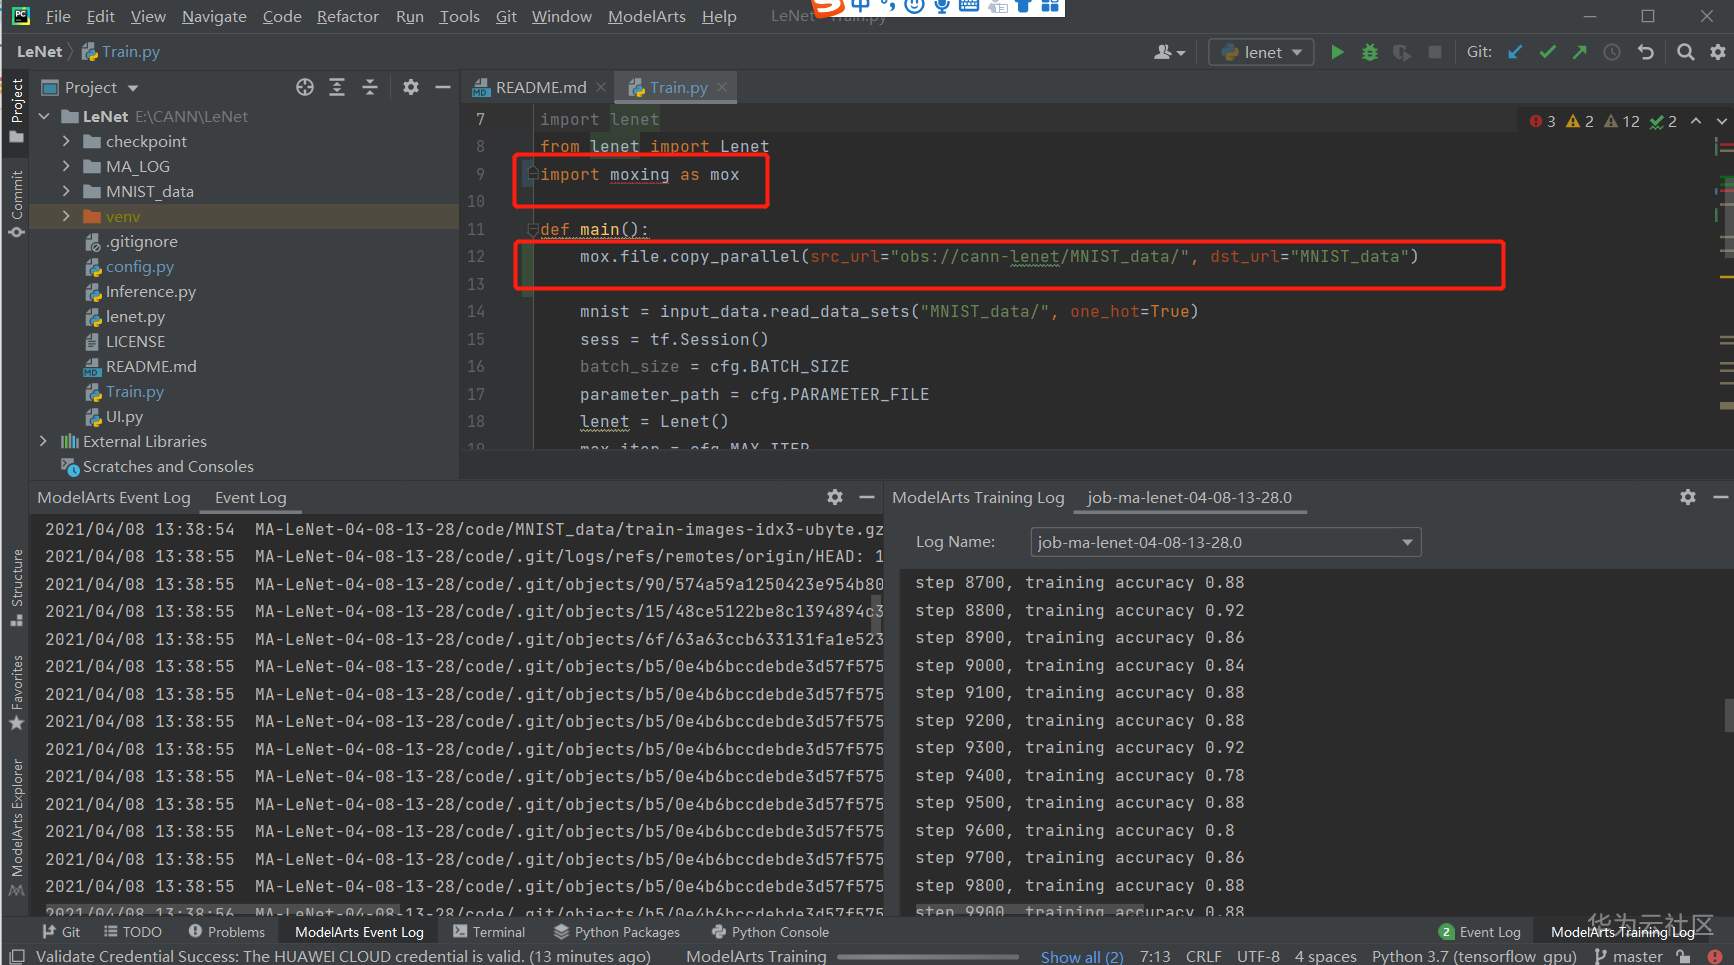Viewport: 1734px width, 965px height.
Task: Open the Log Name job dropdown
Action: 1225,542
